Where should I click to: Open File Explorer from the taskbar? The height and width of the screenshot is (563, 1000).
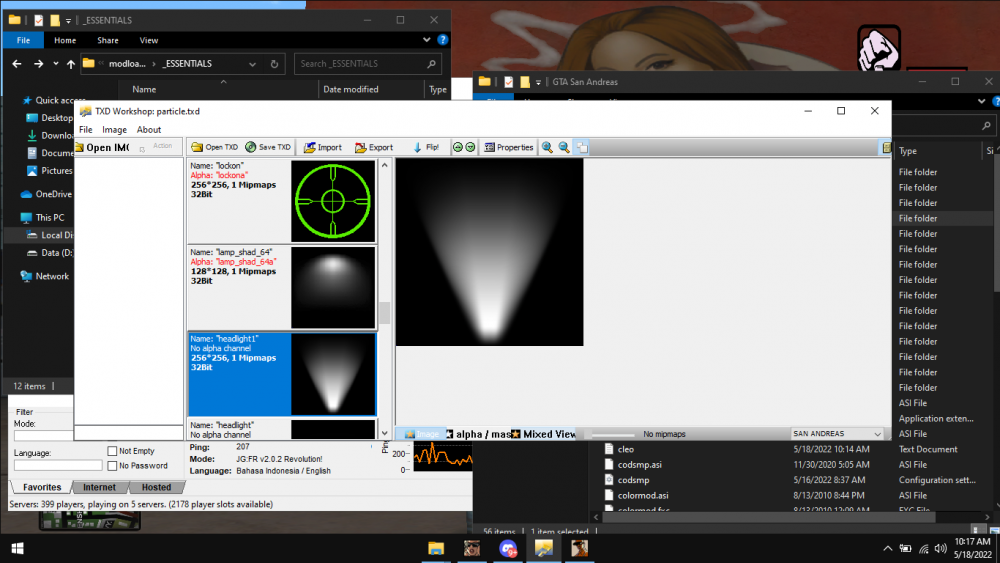coord(436,548)
